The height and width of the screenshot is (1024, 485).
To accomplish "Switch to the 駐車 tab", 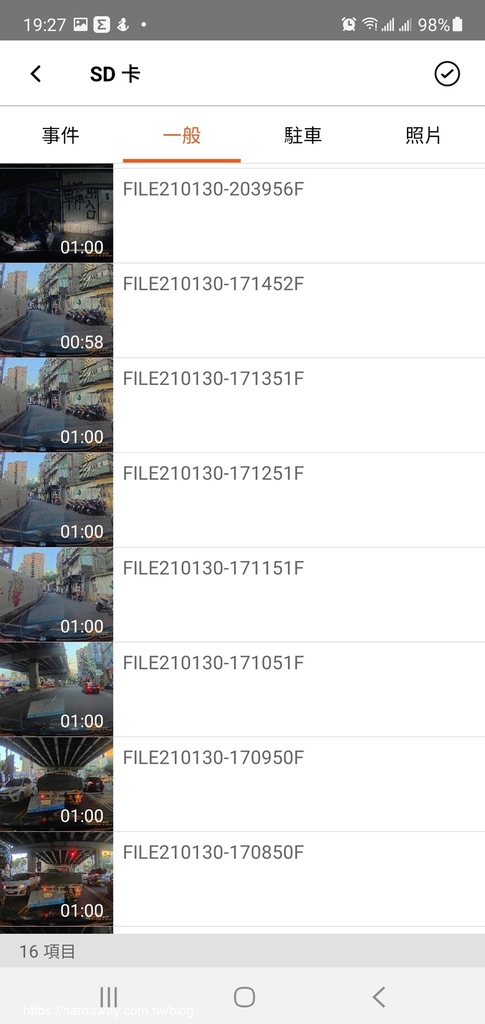I will pos(303,135).
